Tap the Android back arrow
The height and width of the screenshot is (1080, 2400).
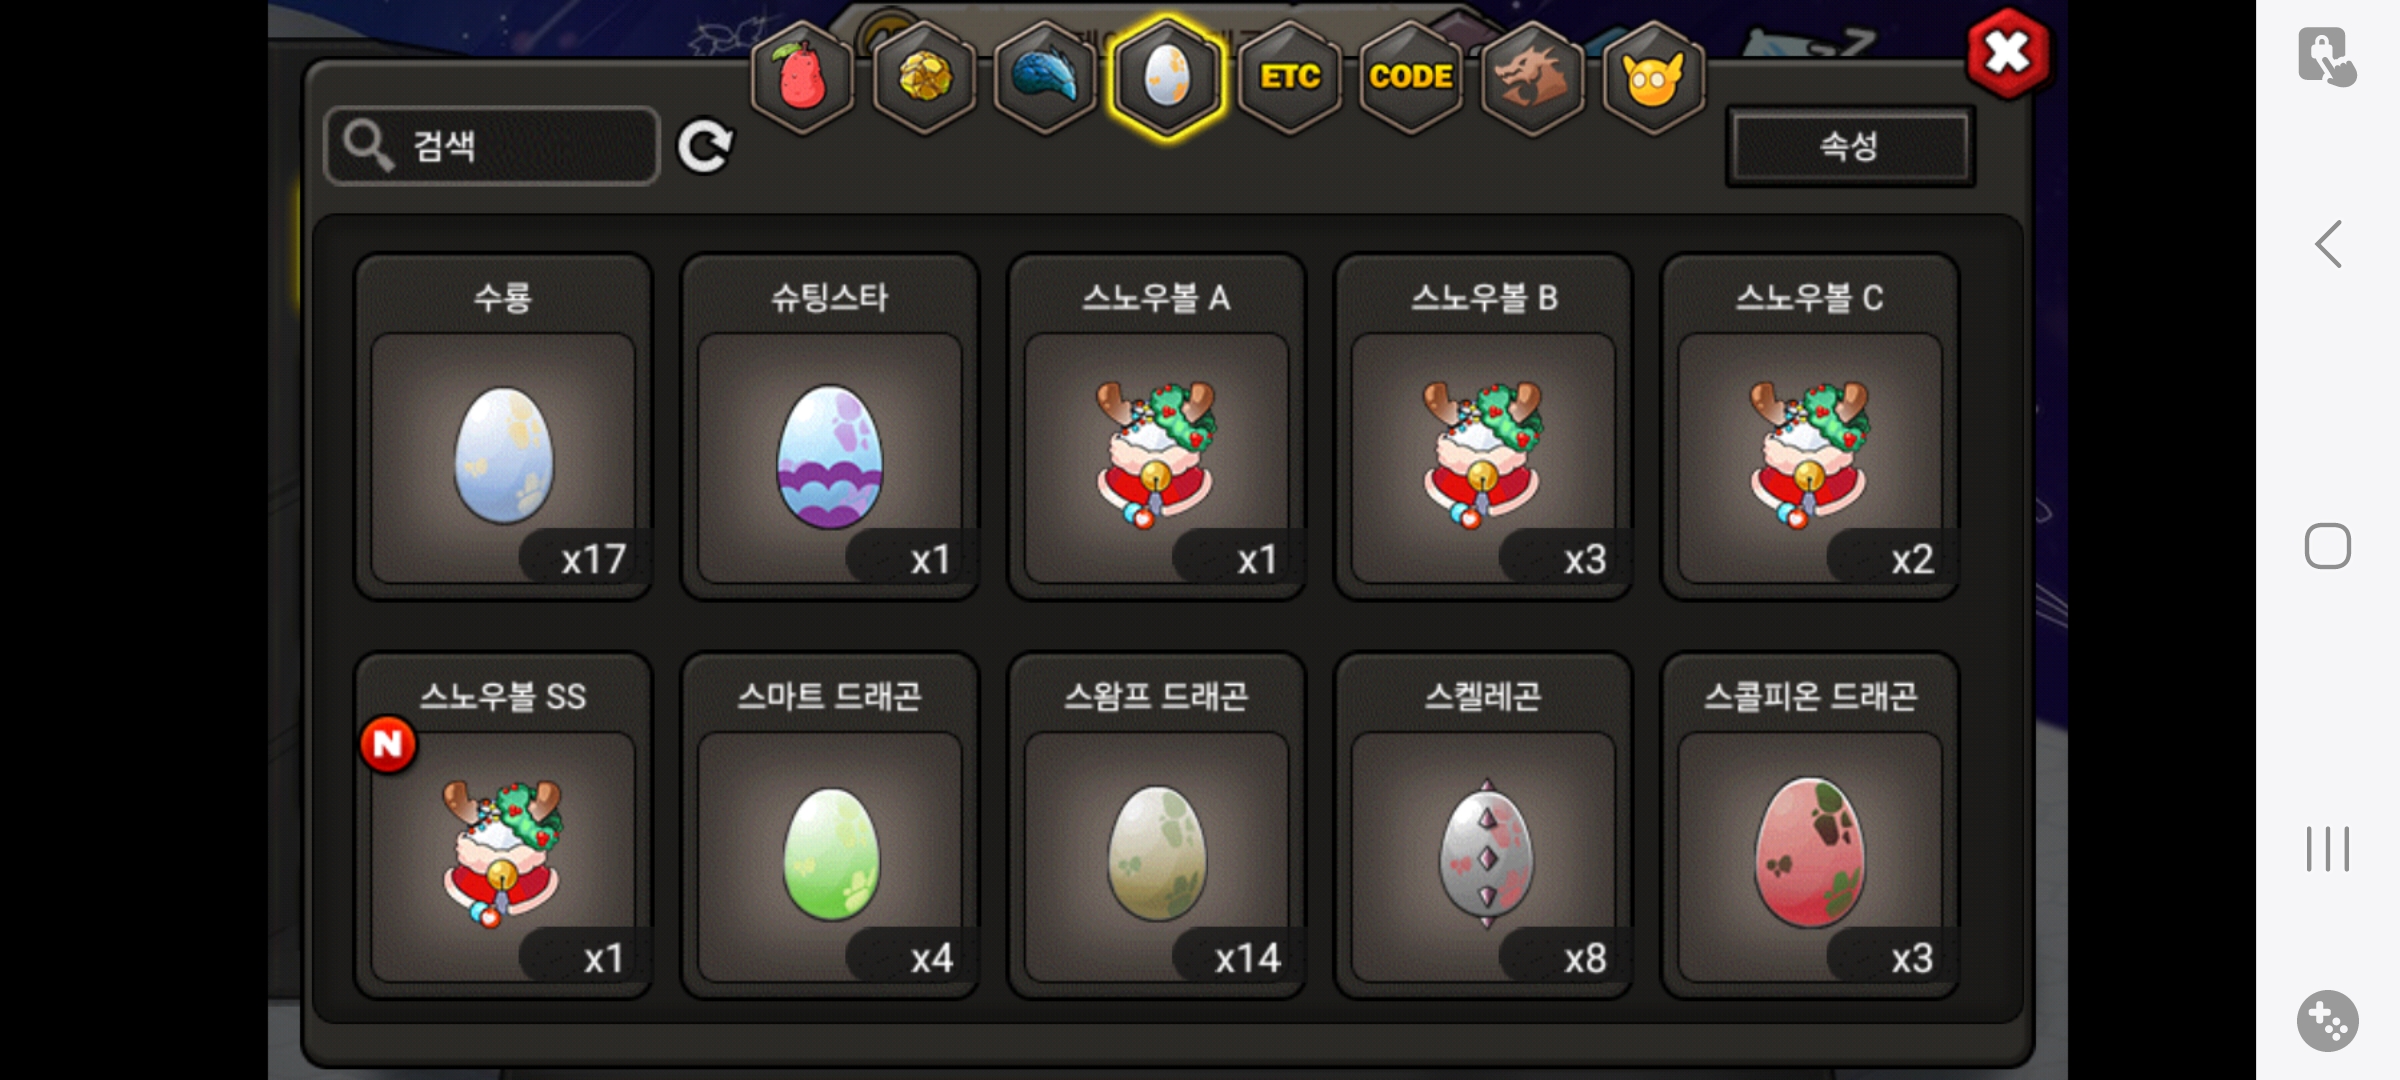[2328, 244]
